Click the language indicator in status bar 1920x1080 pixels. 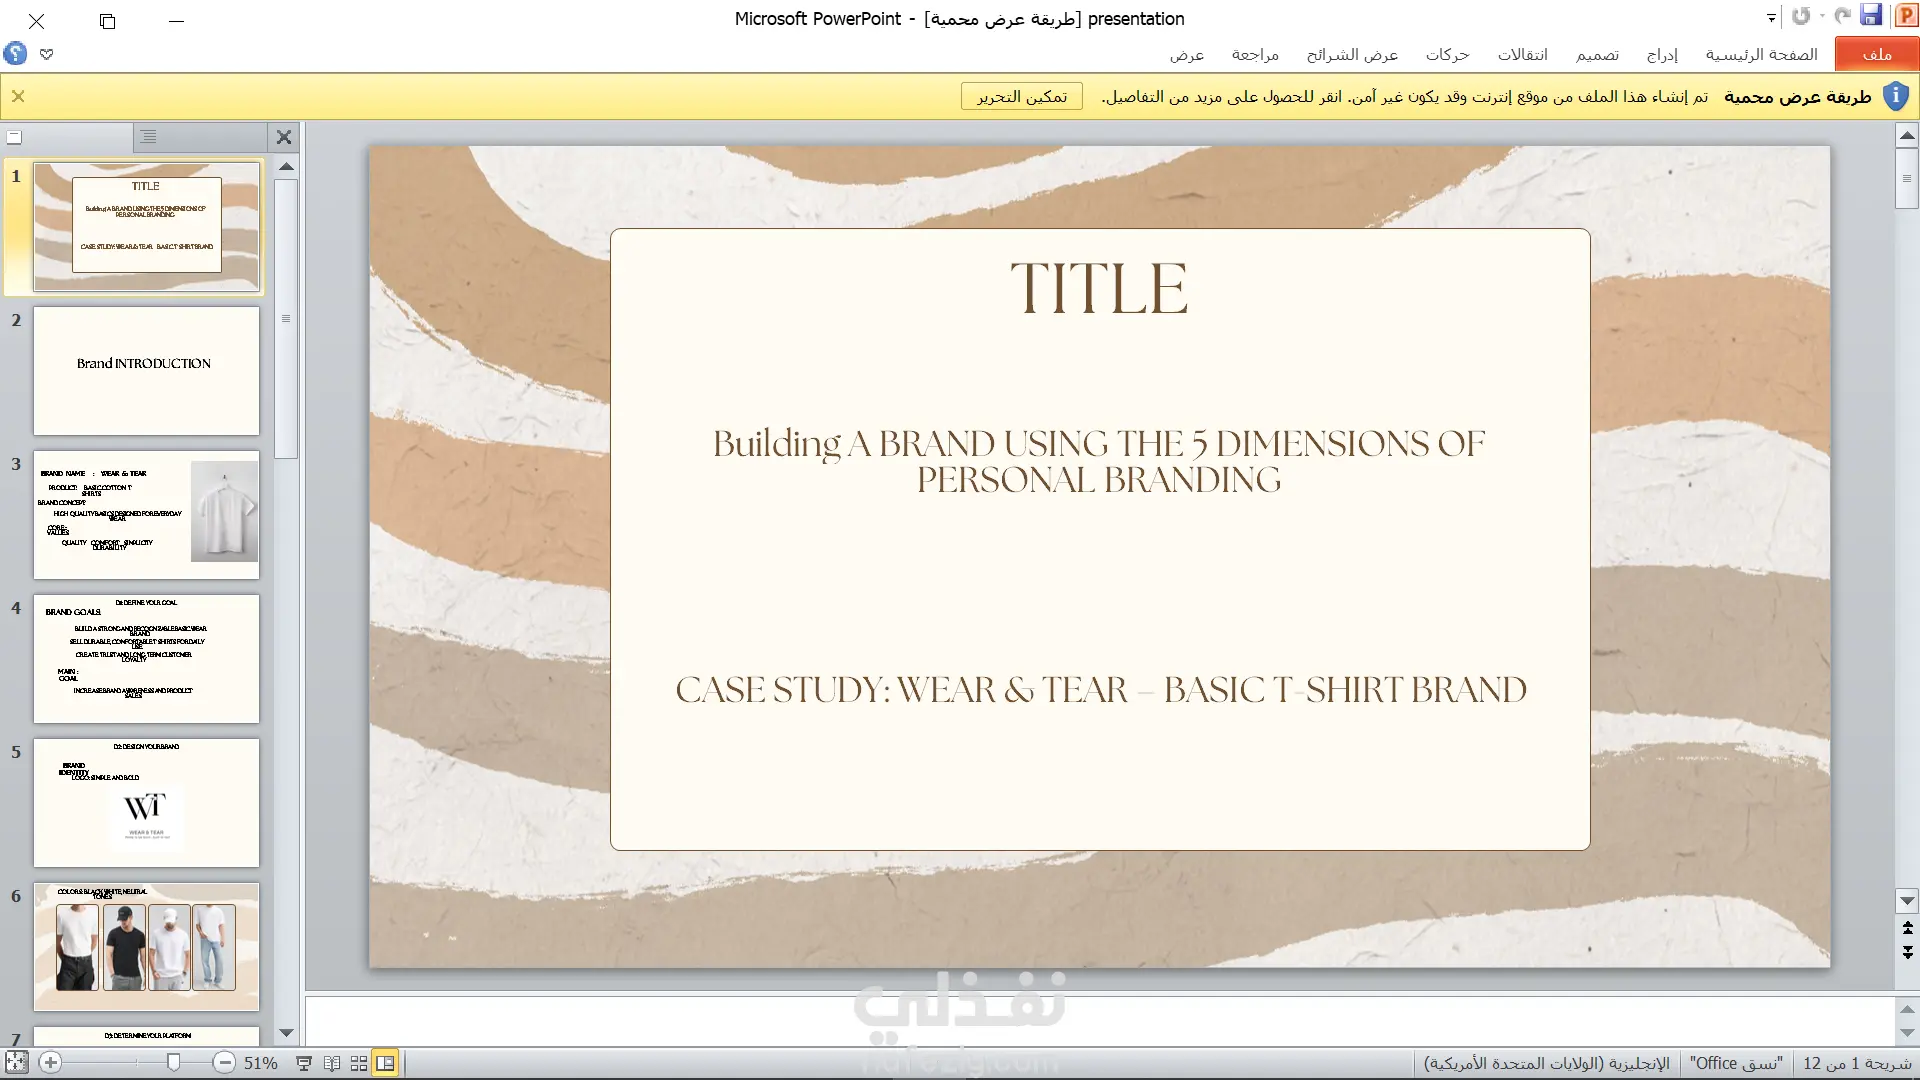[1547, 1063]
